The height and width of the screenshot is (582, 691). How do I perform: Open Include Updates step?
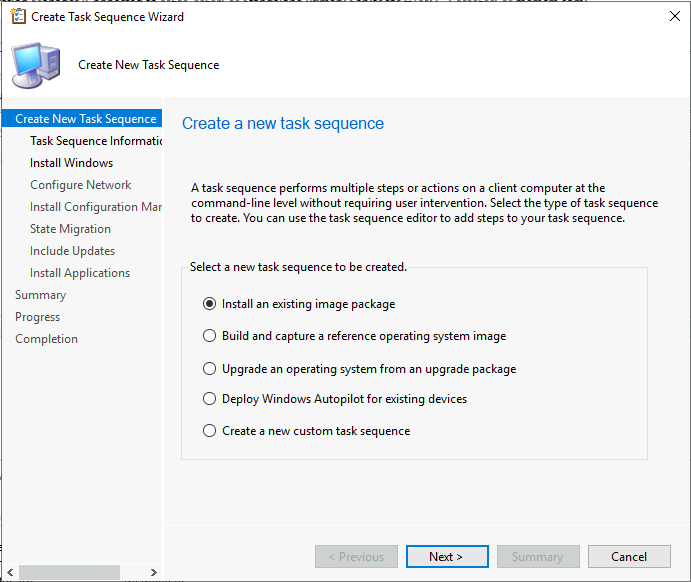point(73,251)
